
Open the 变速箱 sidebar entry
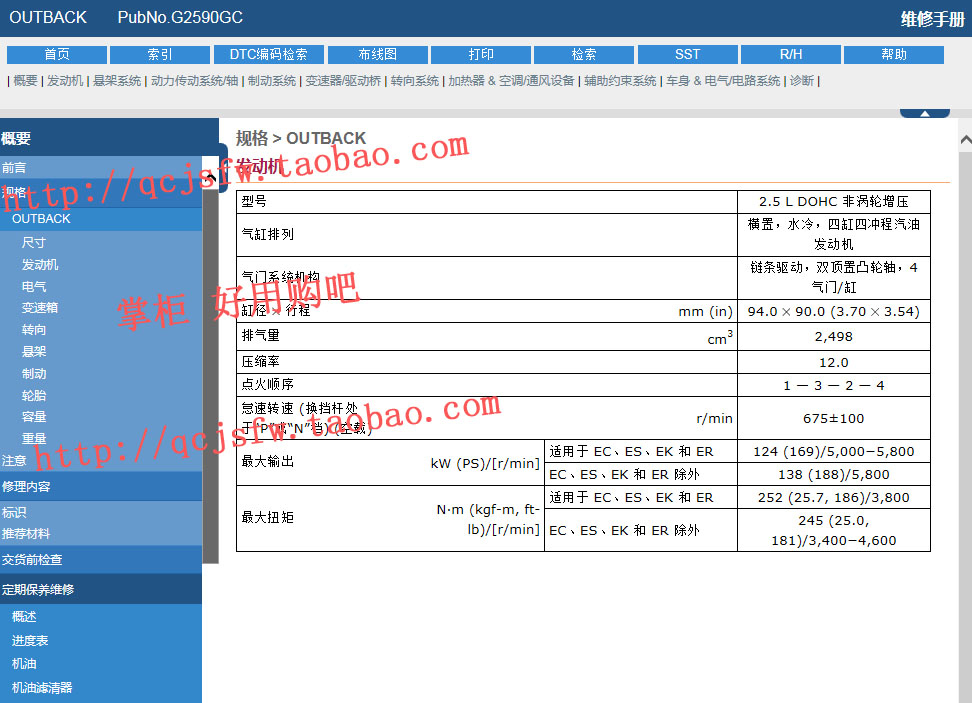pyautogui.click(x=40, y=307)
